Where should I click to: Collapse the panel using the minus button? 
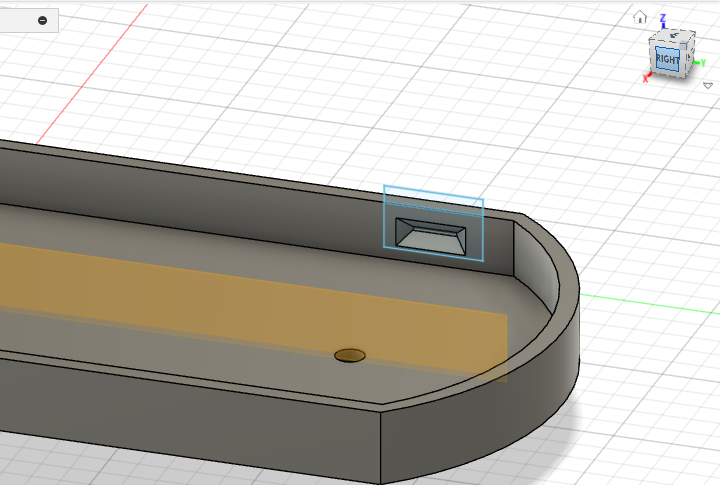[42, 20]
